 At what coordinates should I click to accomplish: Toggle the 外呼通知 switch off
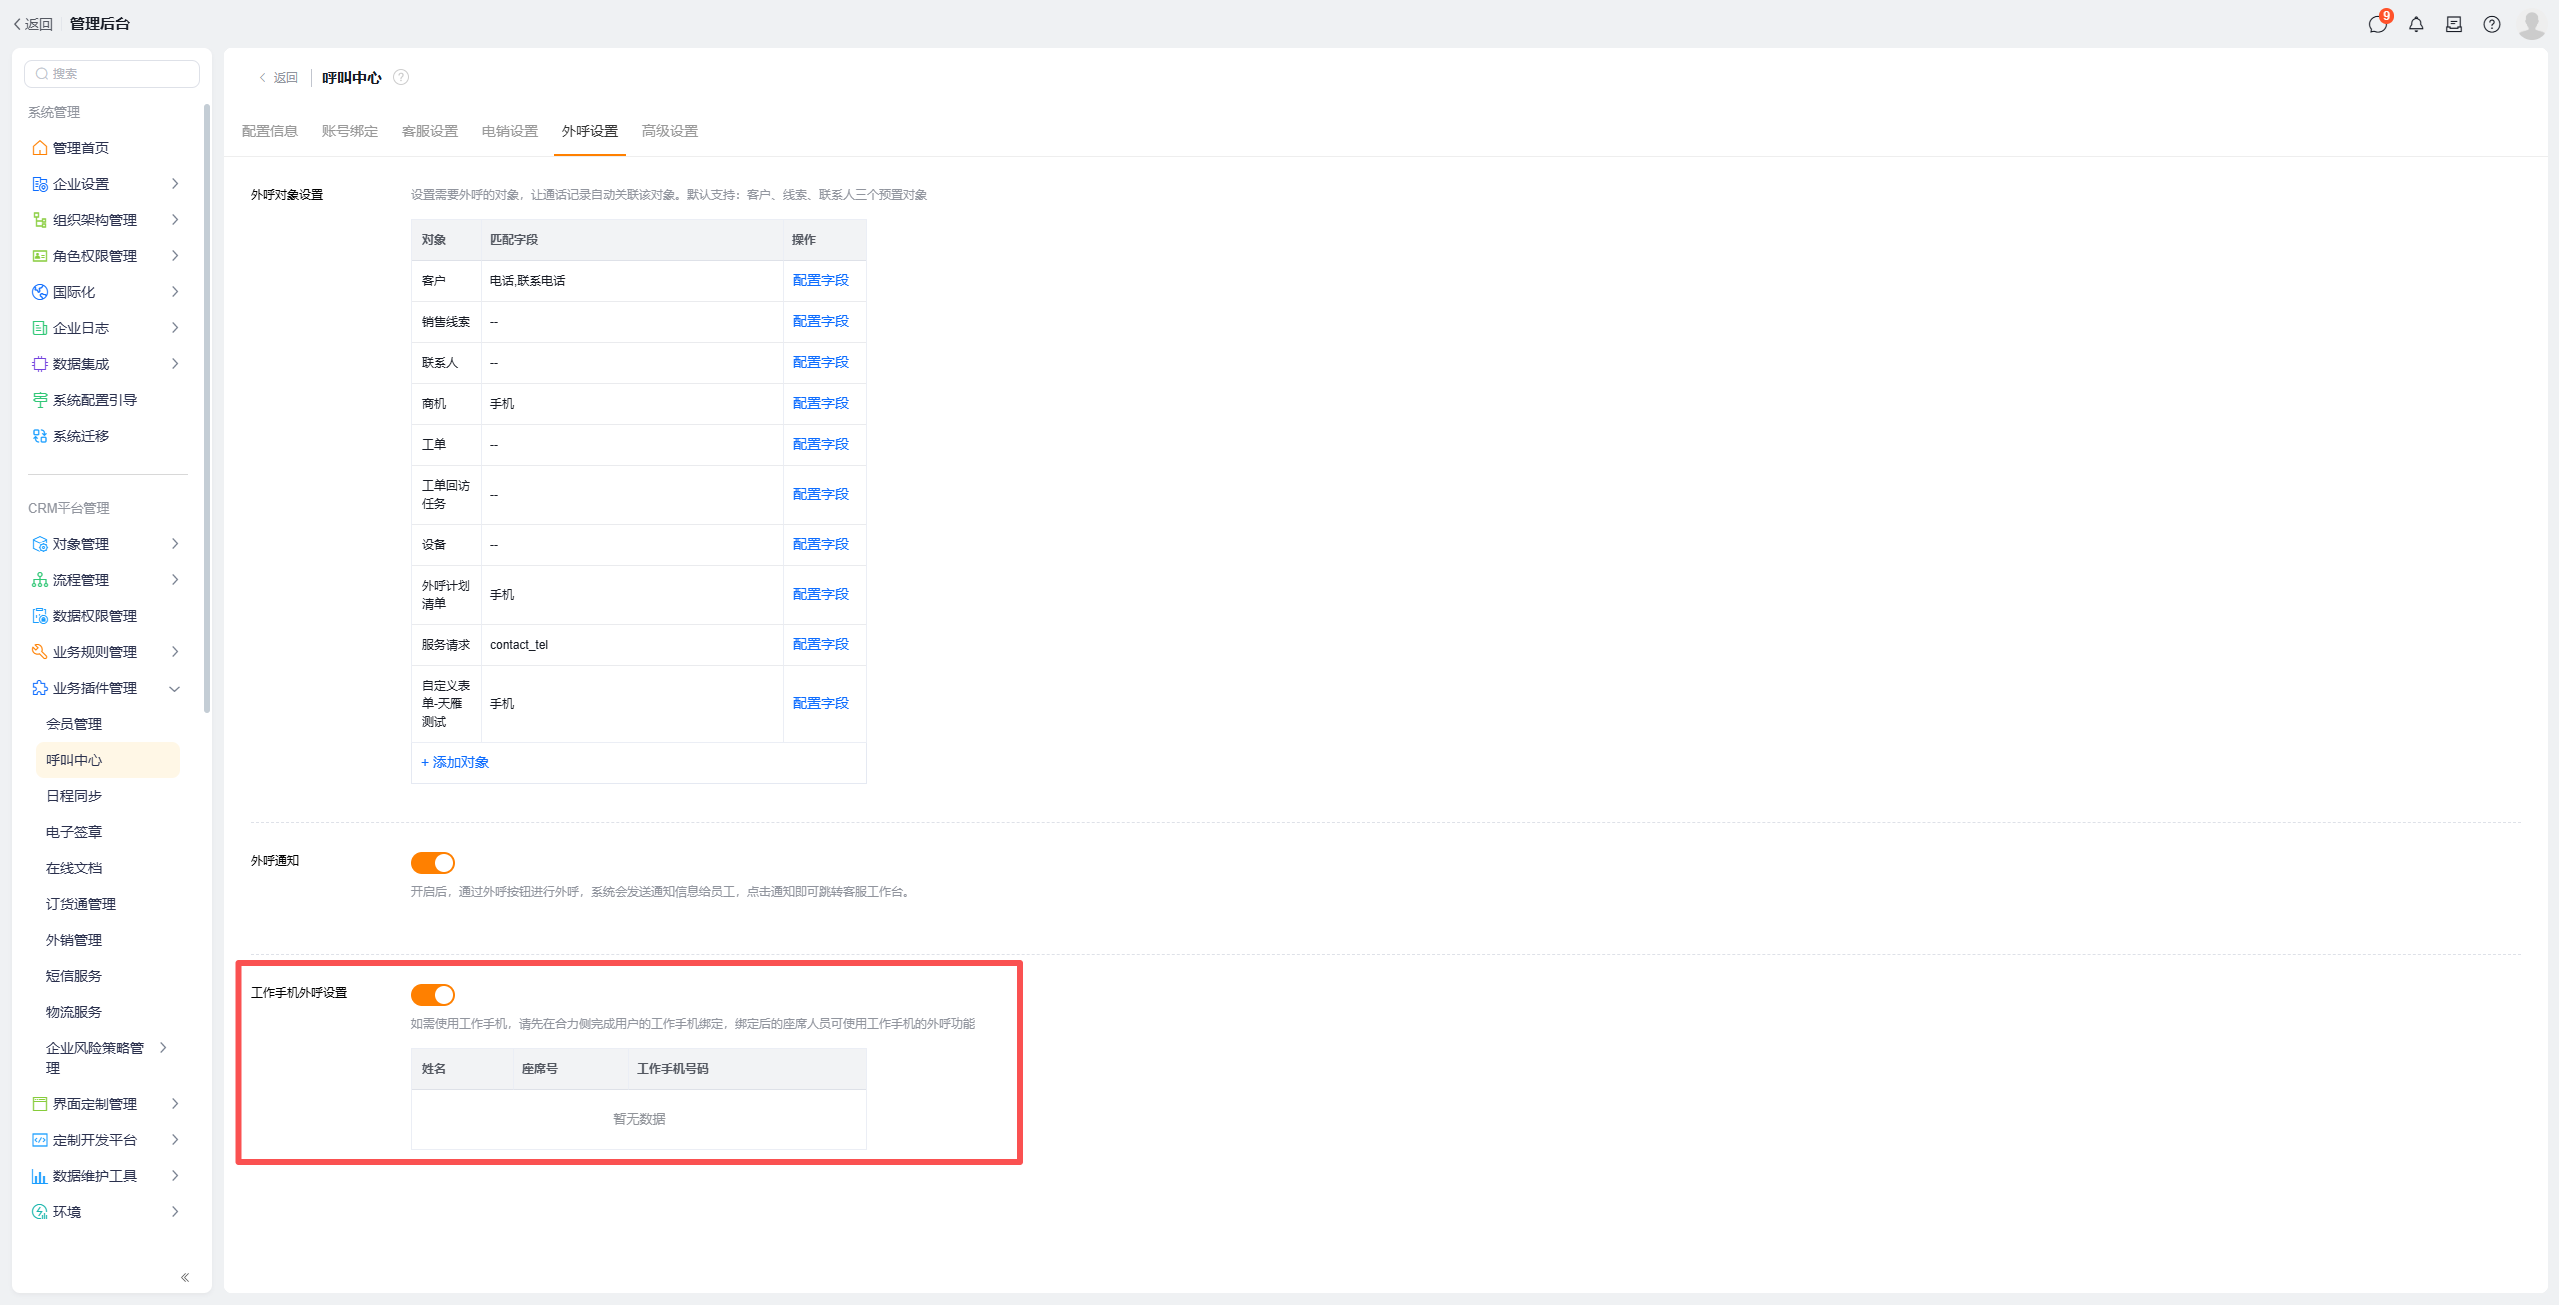(x=433, y=862)
